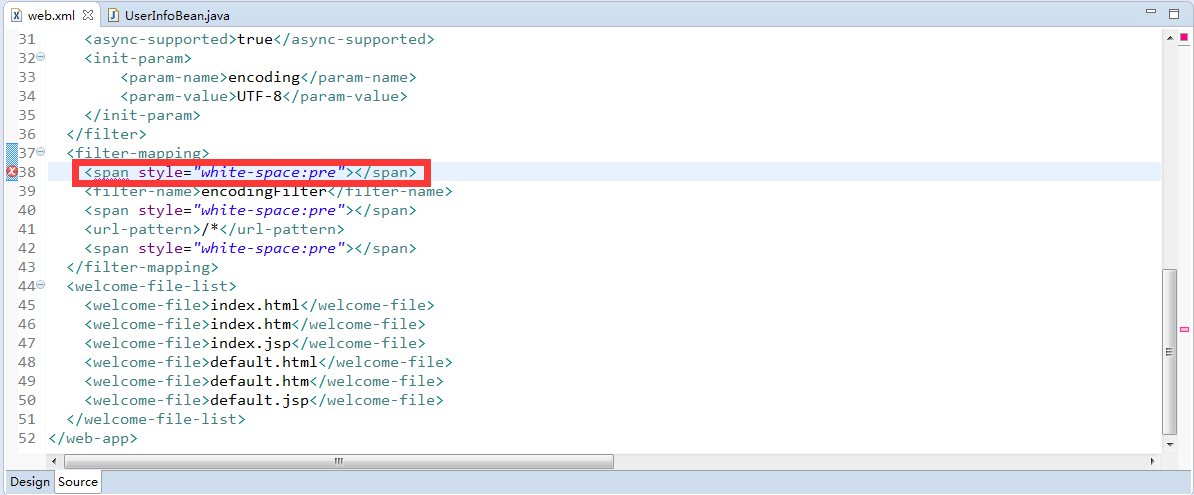Click the UTF-8 param value
The height and width of the screenshot is (495, 1194).
pyautogui.click(x=259, y=96)
